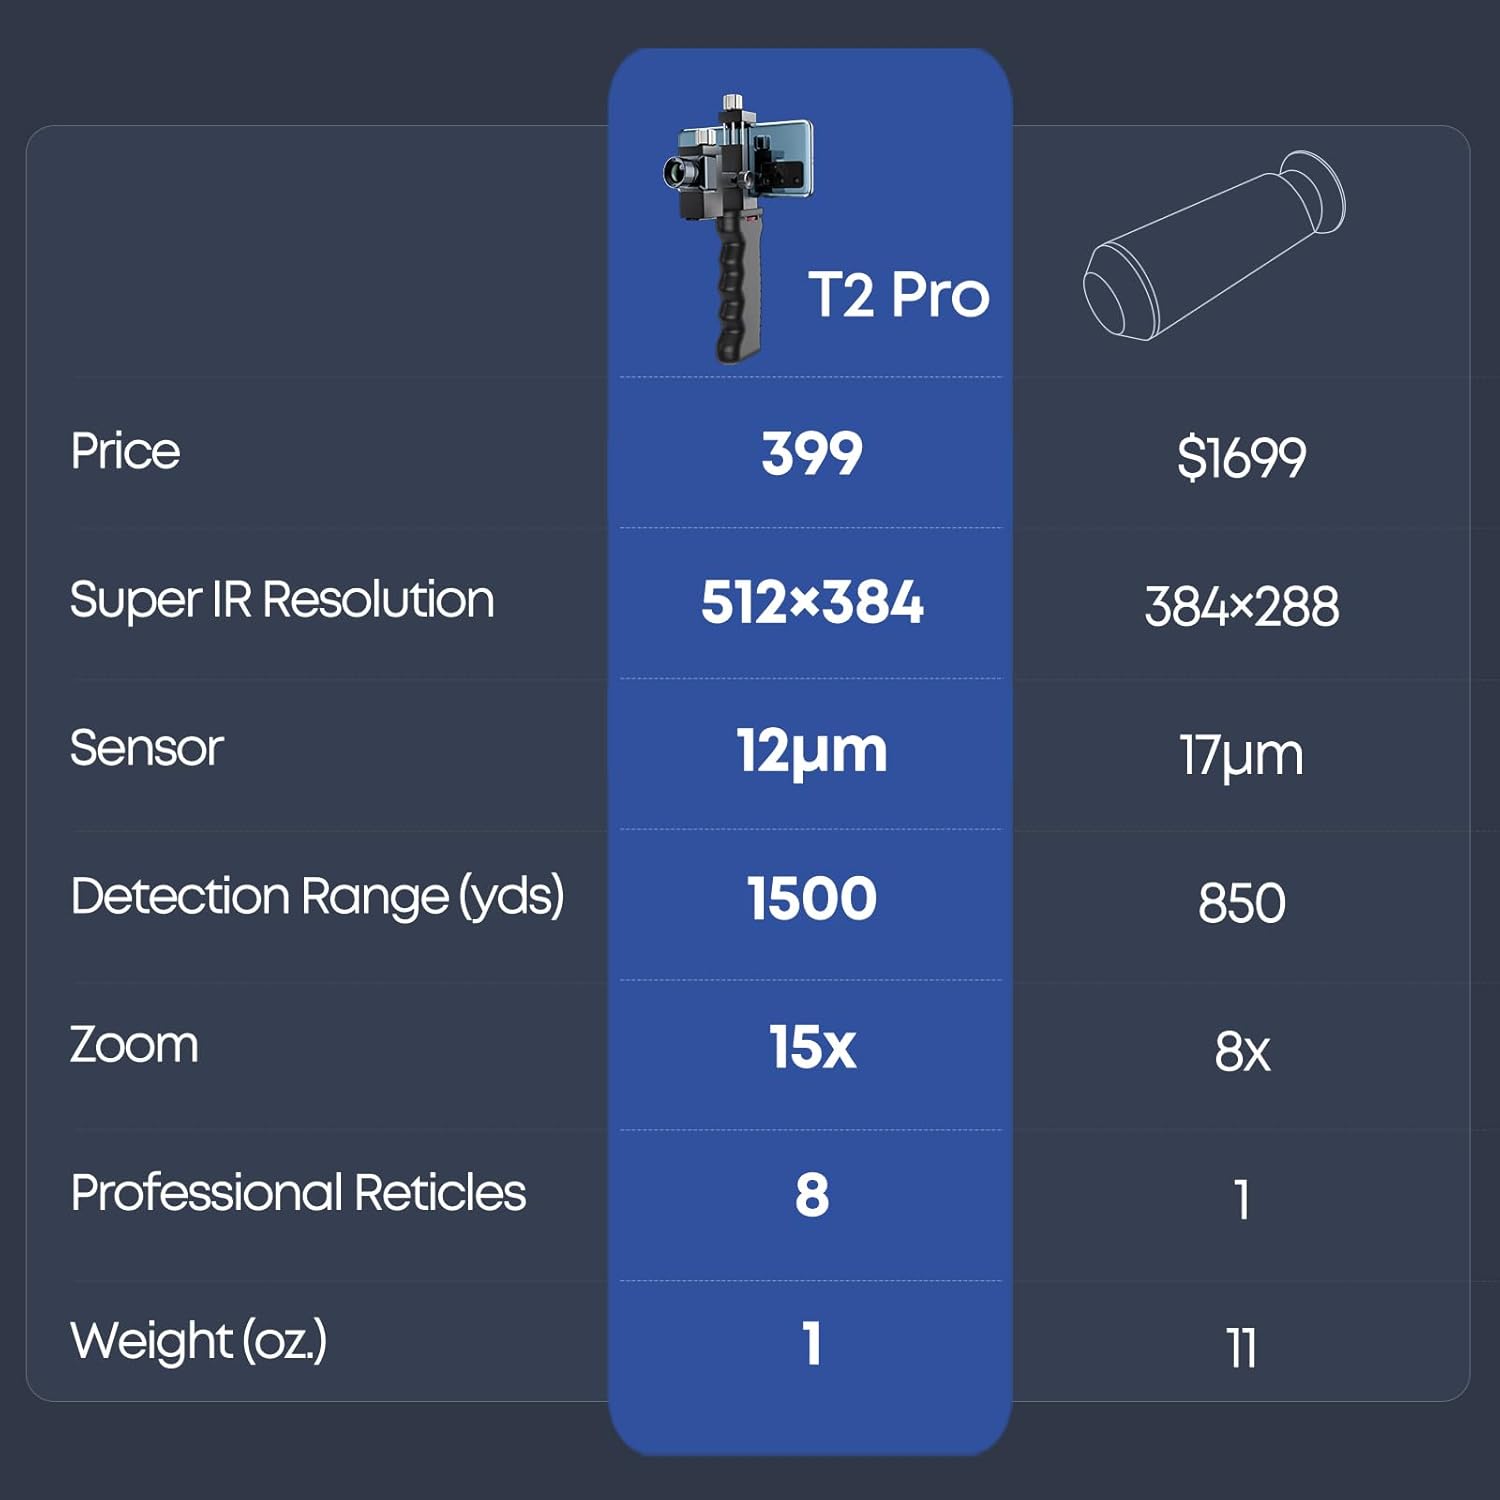The image size is (1500, 1500).
Task: Click the 384×288 resolution value
Action: point(1241,606)
